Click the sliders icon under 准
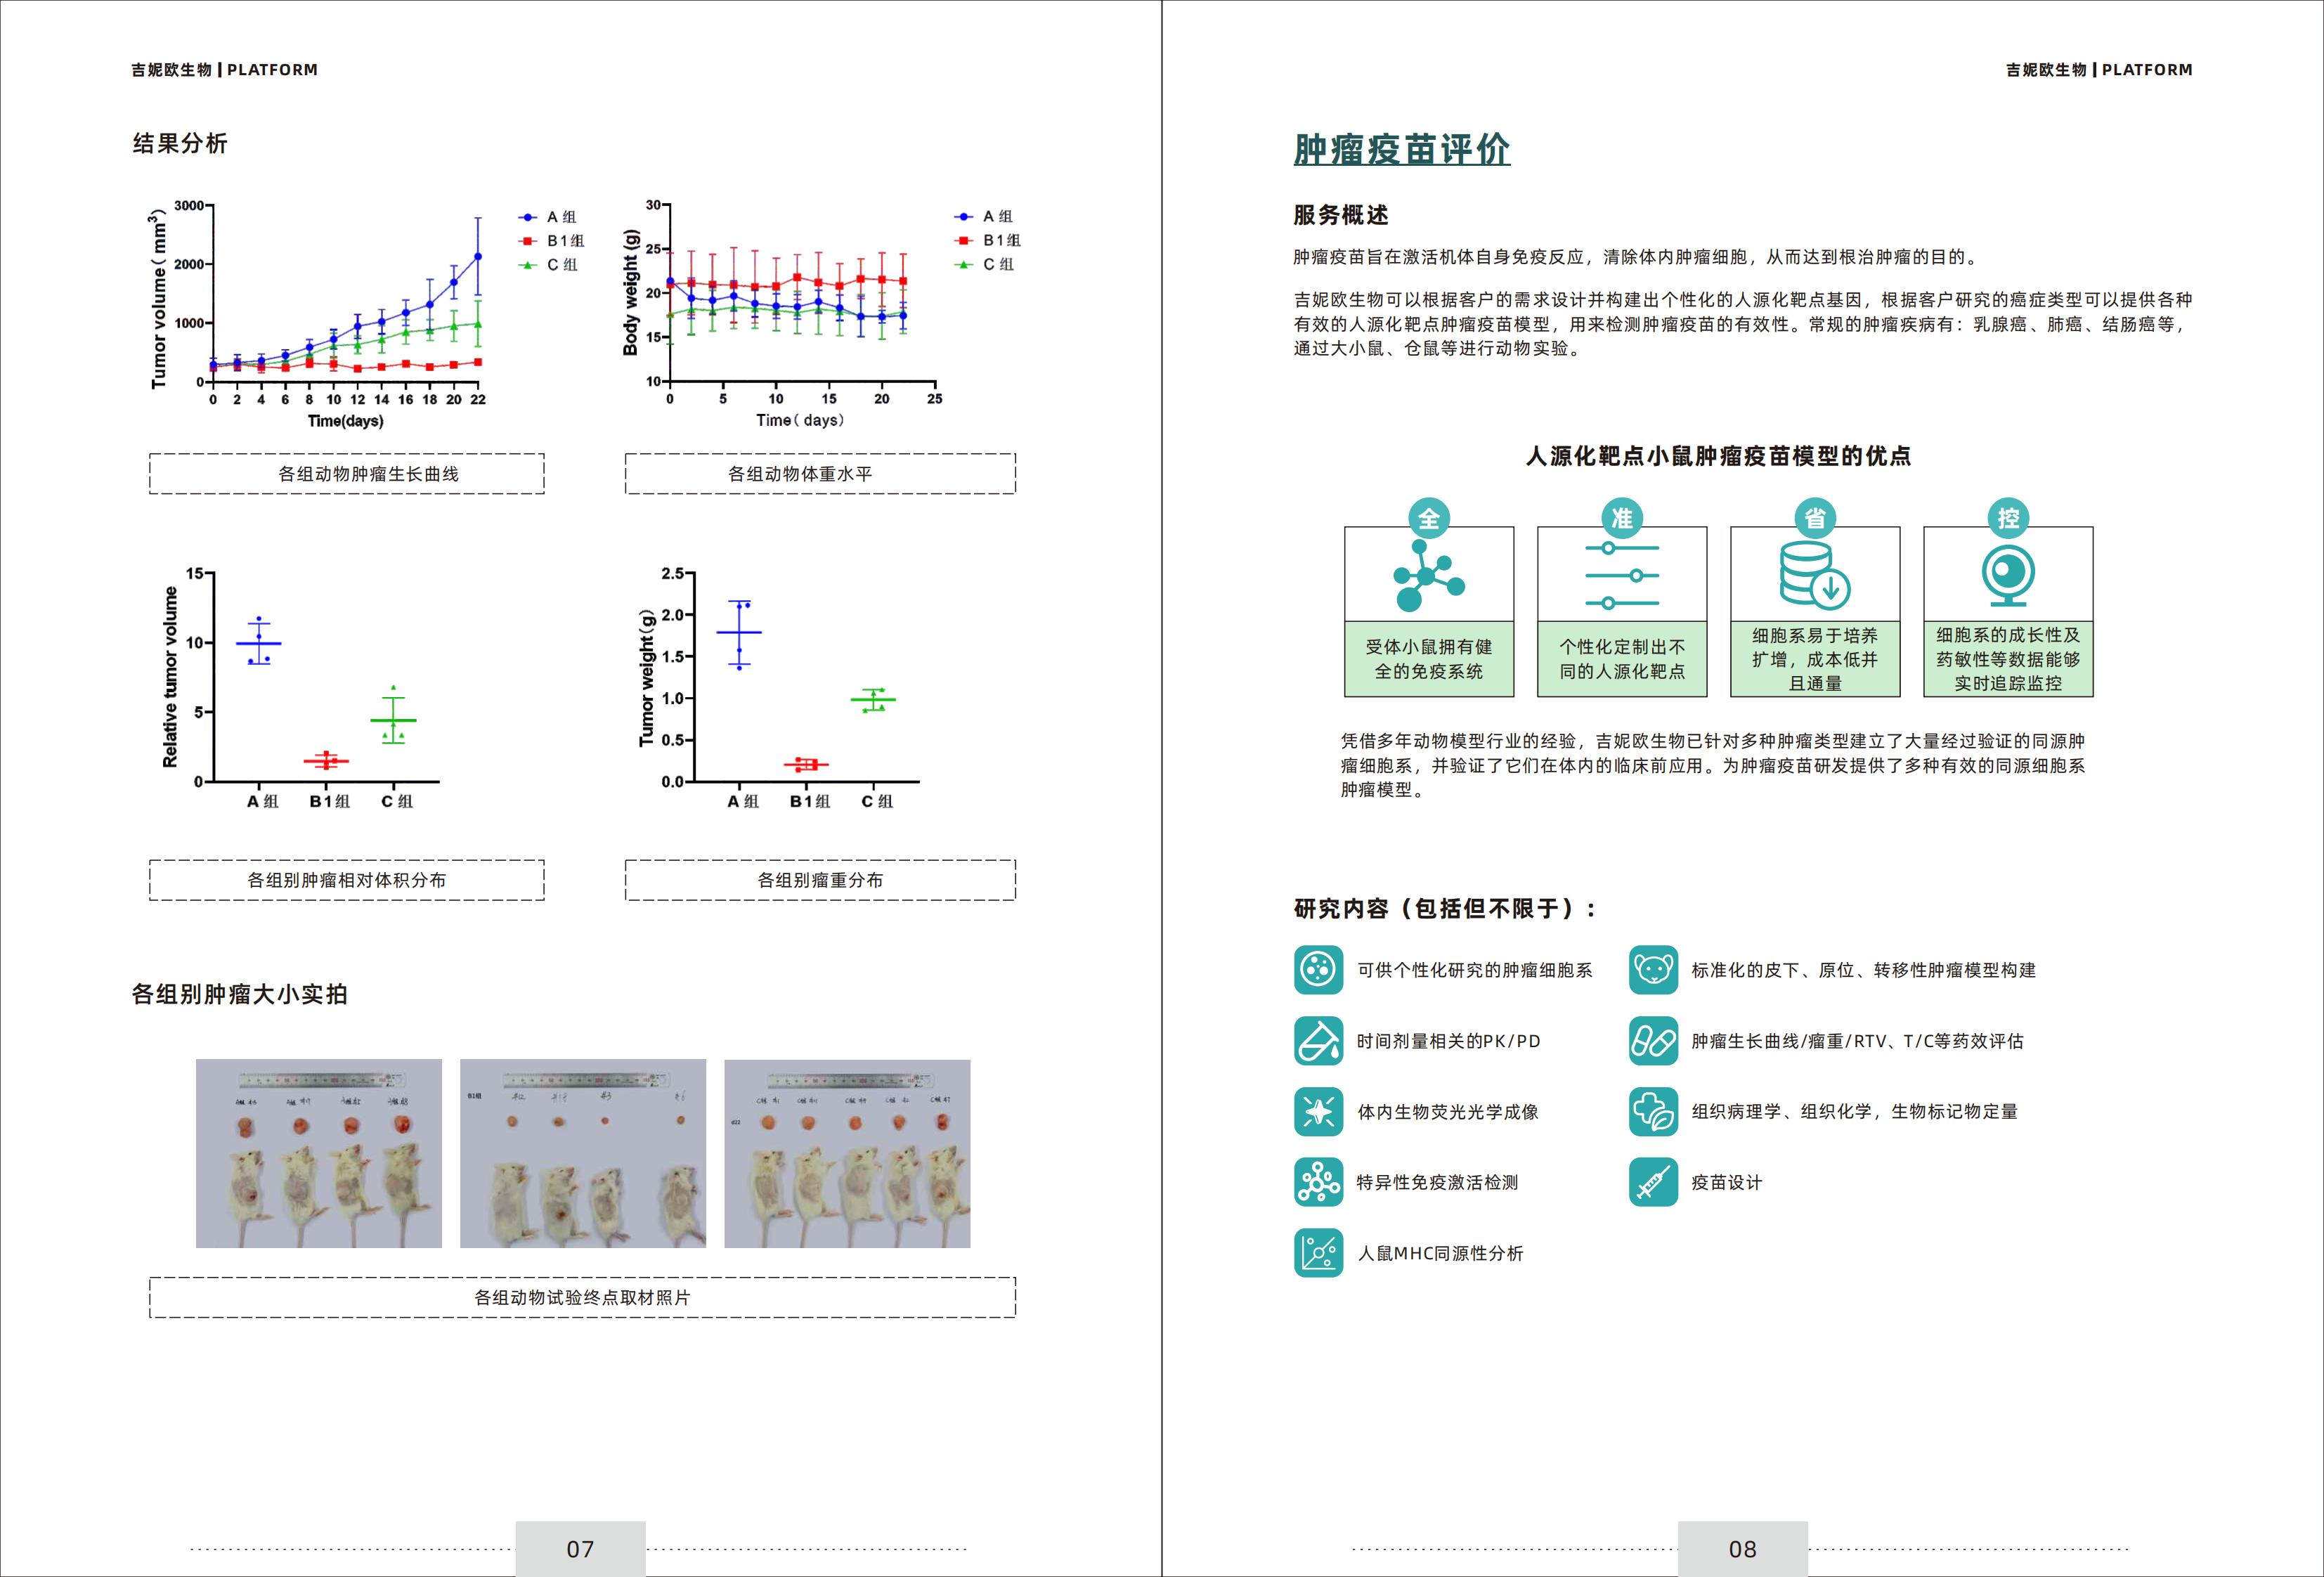The height and width of the screenshot is (1577, 2324). point(1621,575)
